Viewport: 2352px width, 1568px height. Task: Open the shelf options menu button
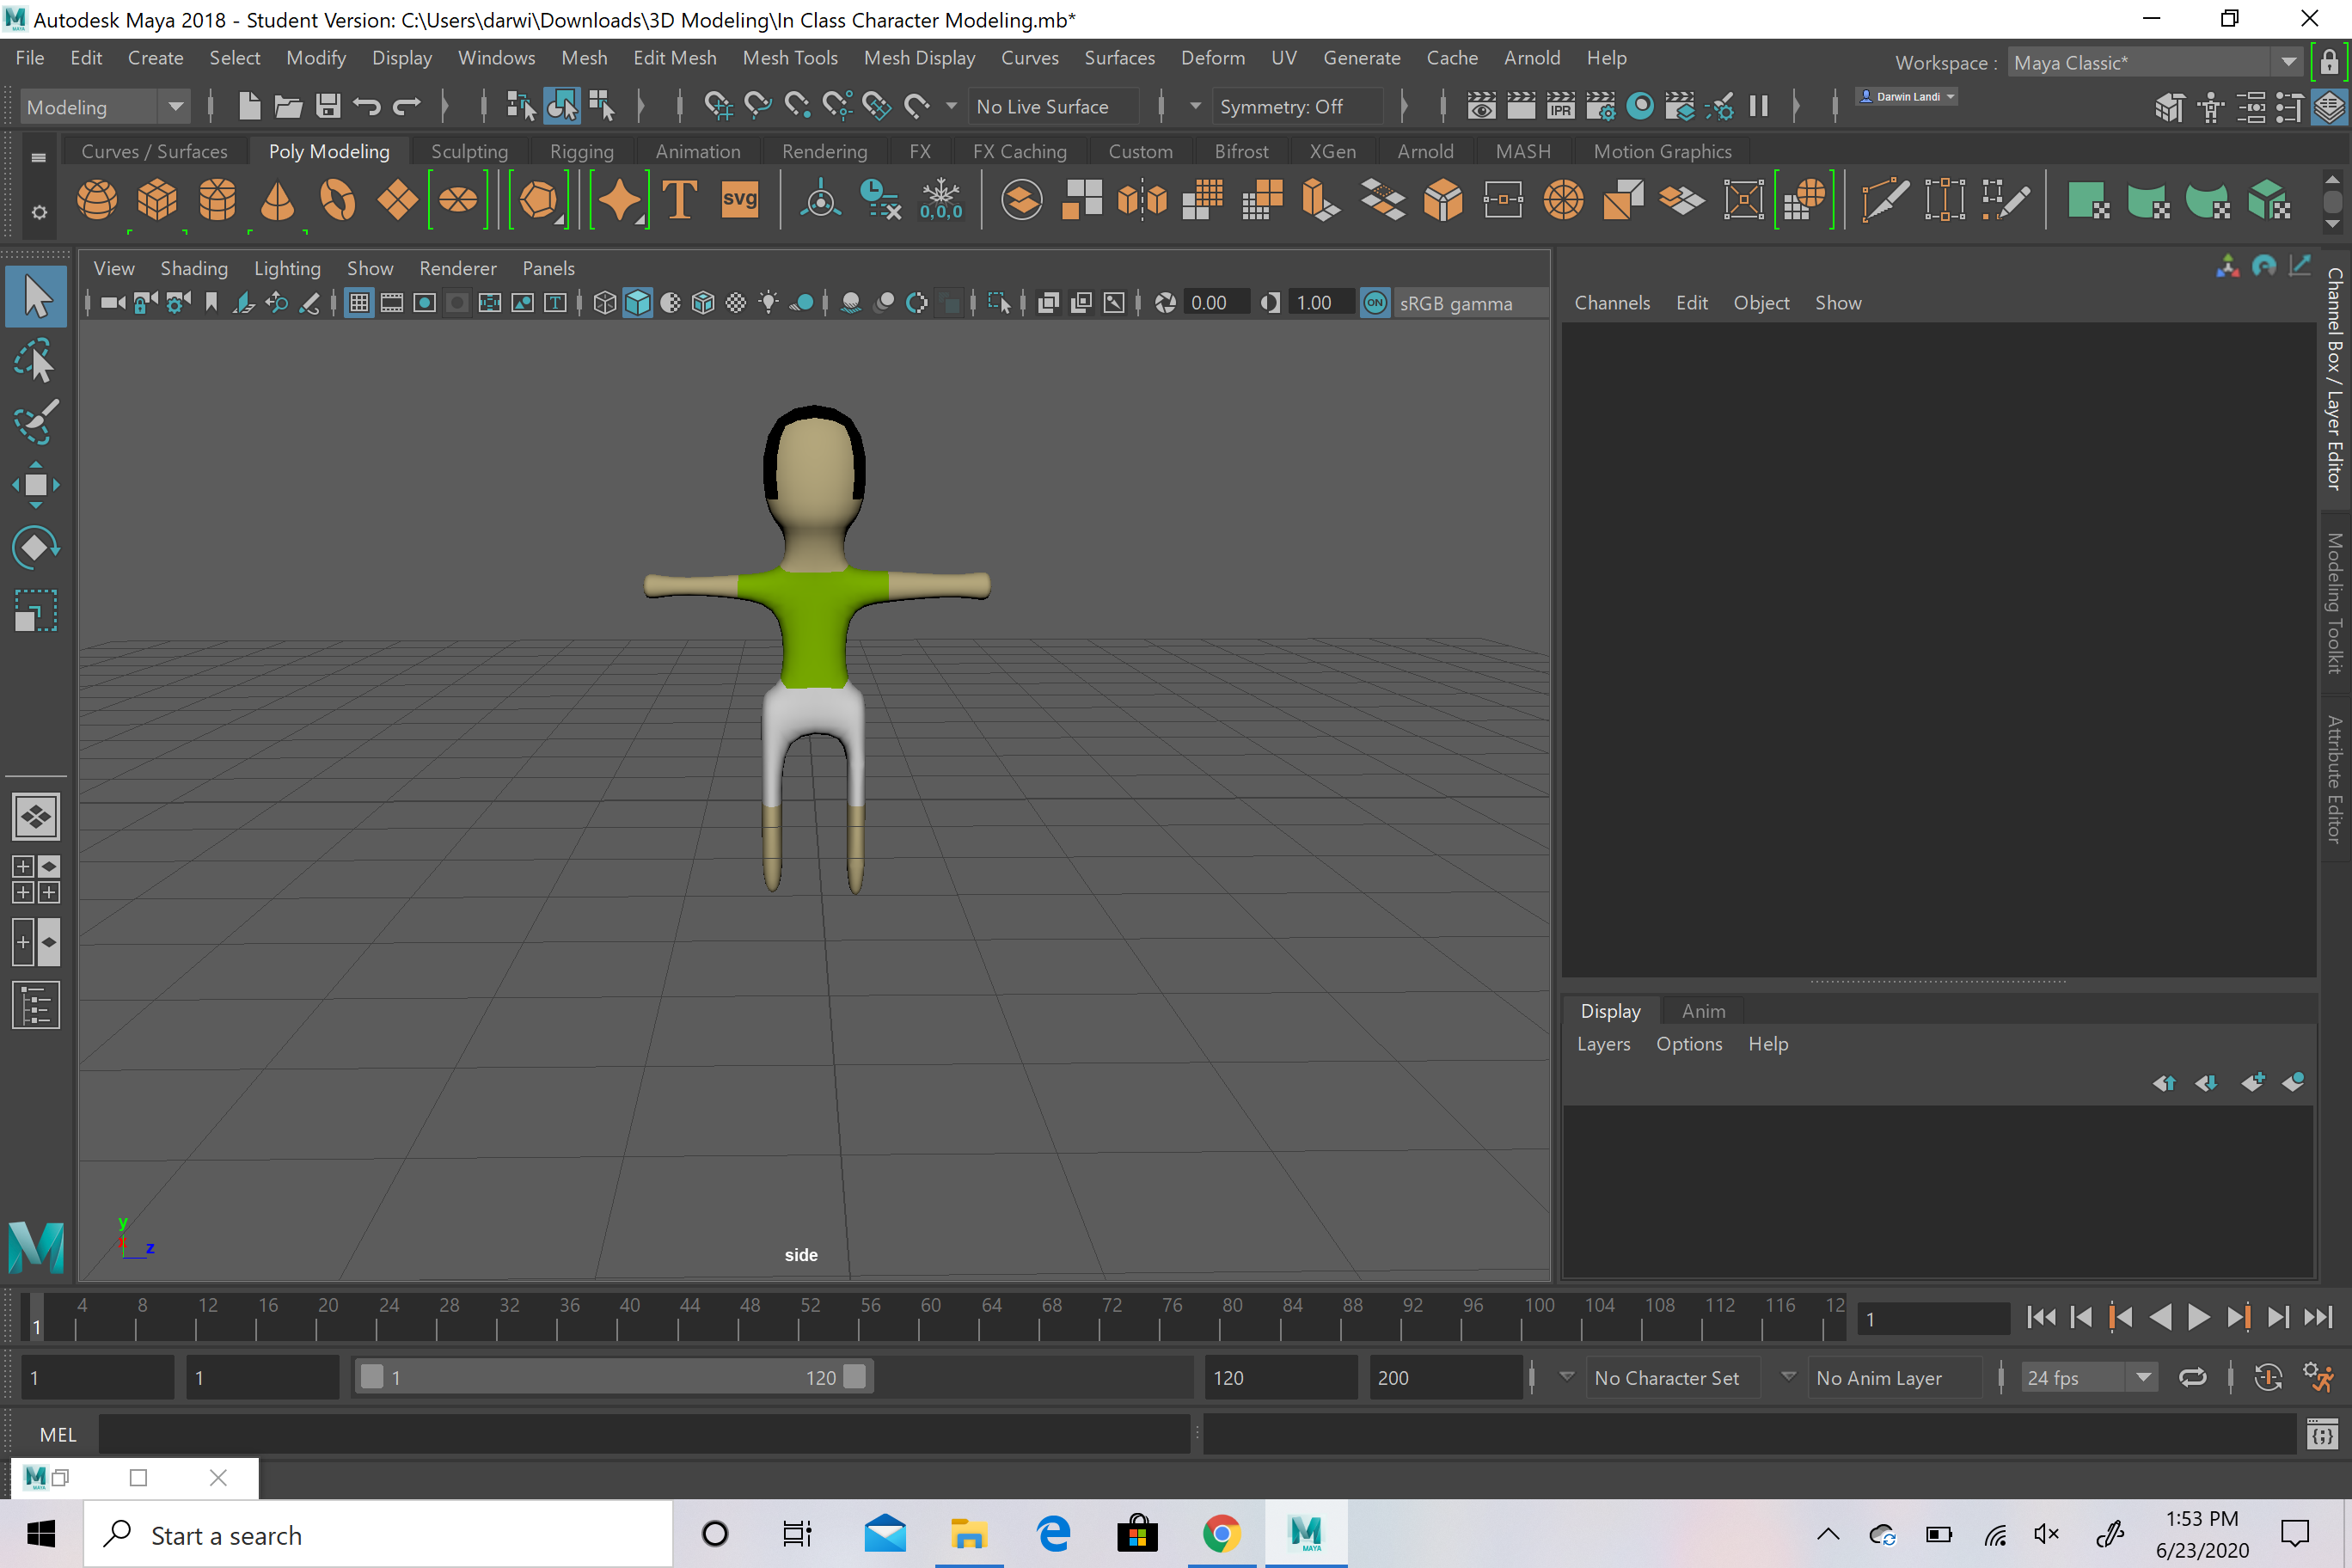click(38, 212)
